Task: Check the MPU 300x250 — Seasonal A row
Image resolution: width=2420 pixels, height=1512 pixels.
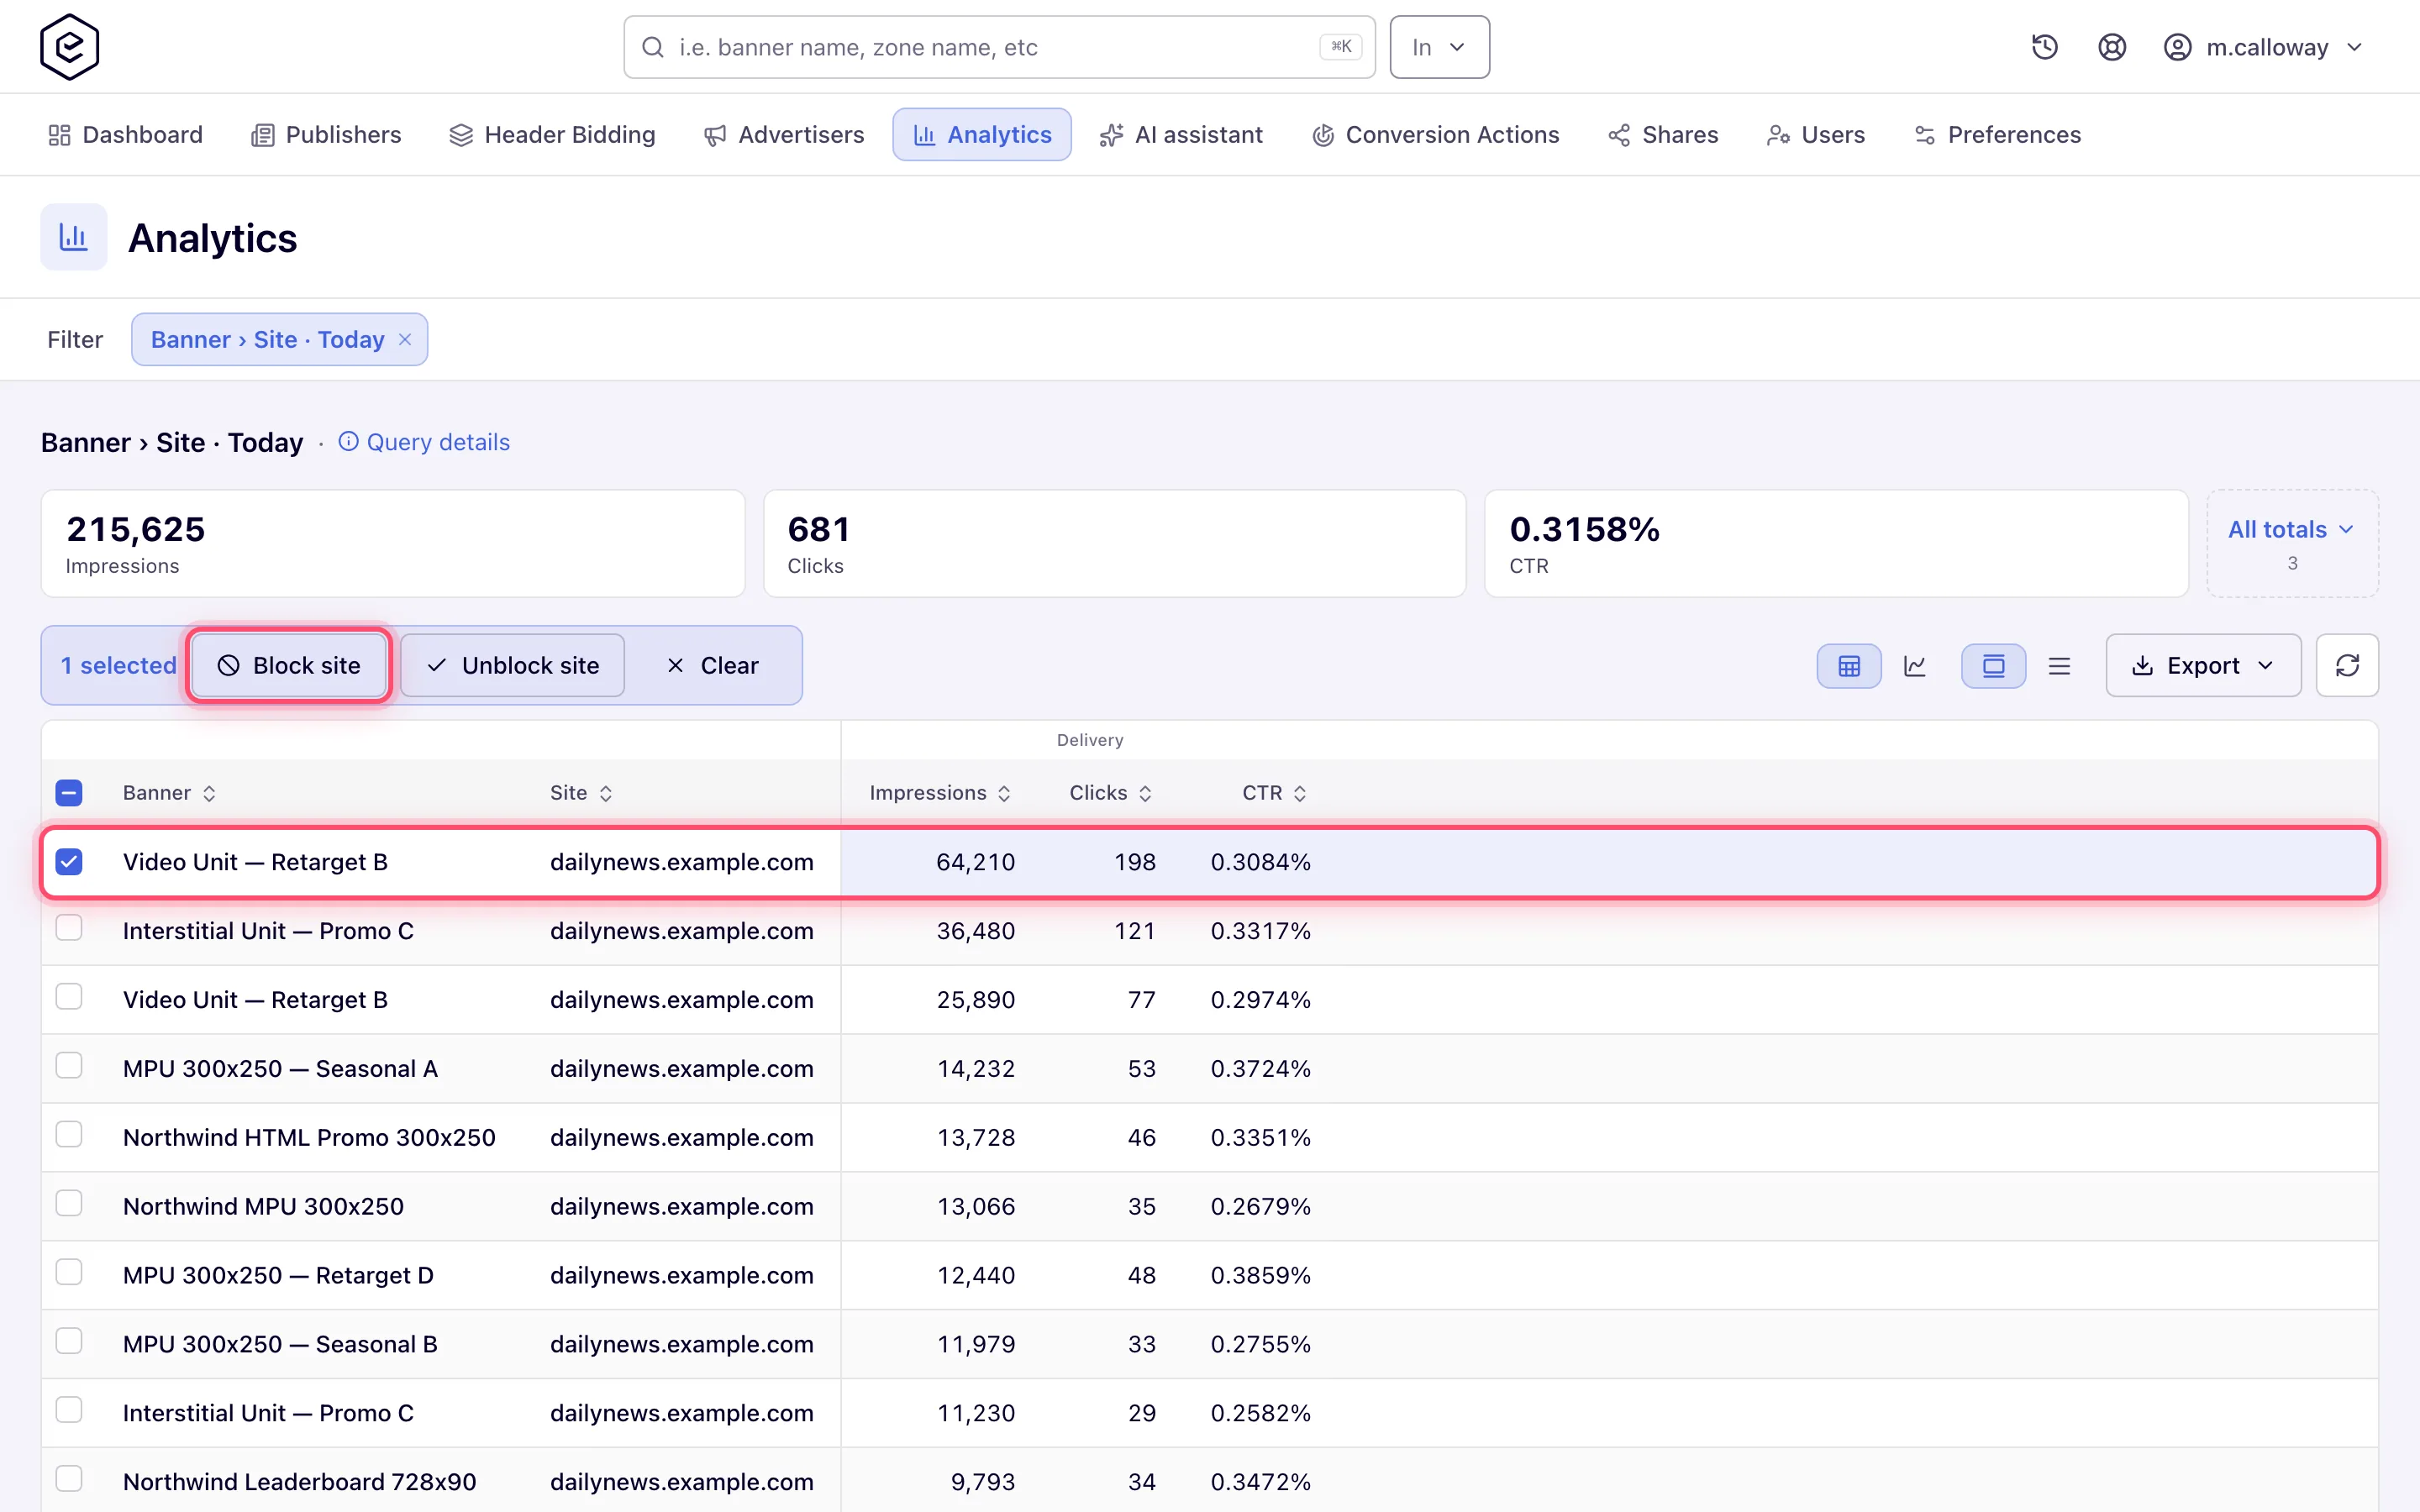Action: click(69, 1066)
